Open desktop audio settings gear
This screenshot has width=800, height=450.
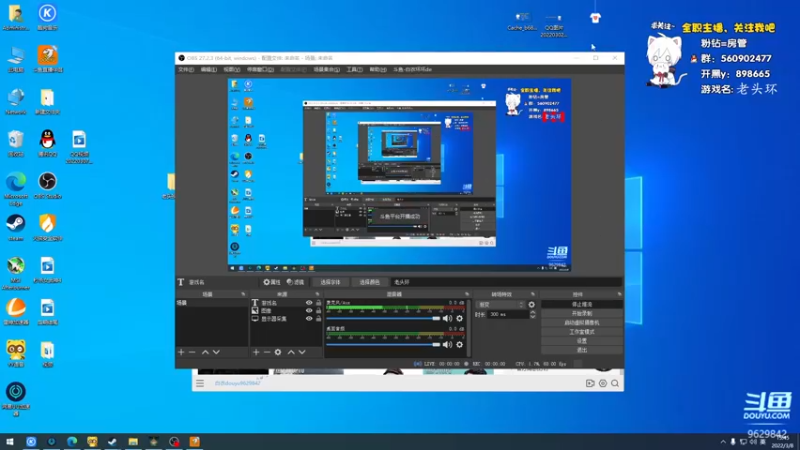pos(460,344)
